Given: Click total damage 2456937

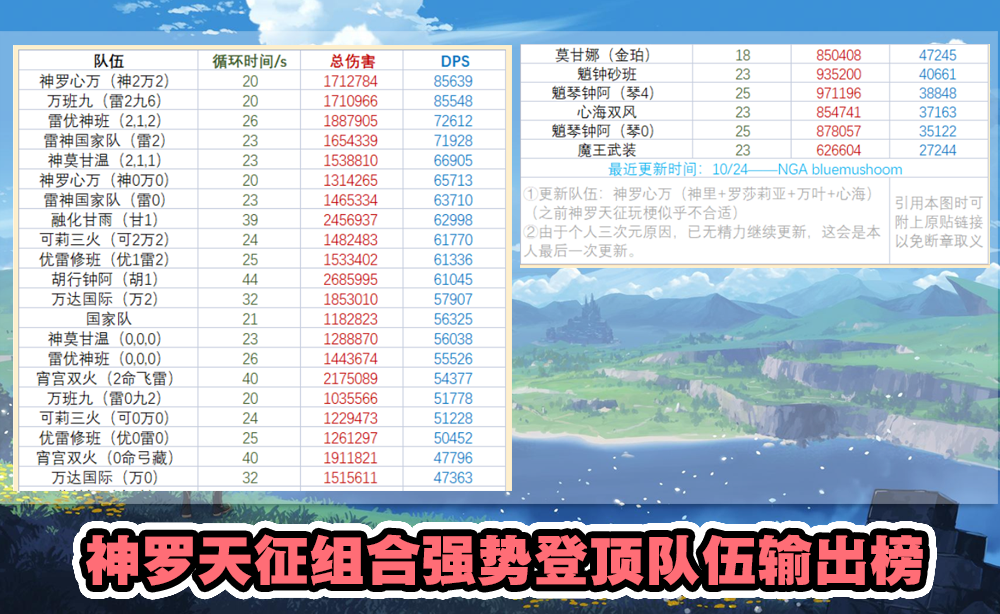Looking at the screenshot, I should pos(350,220).
